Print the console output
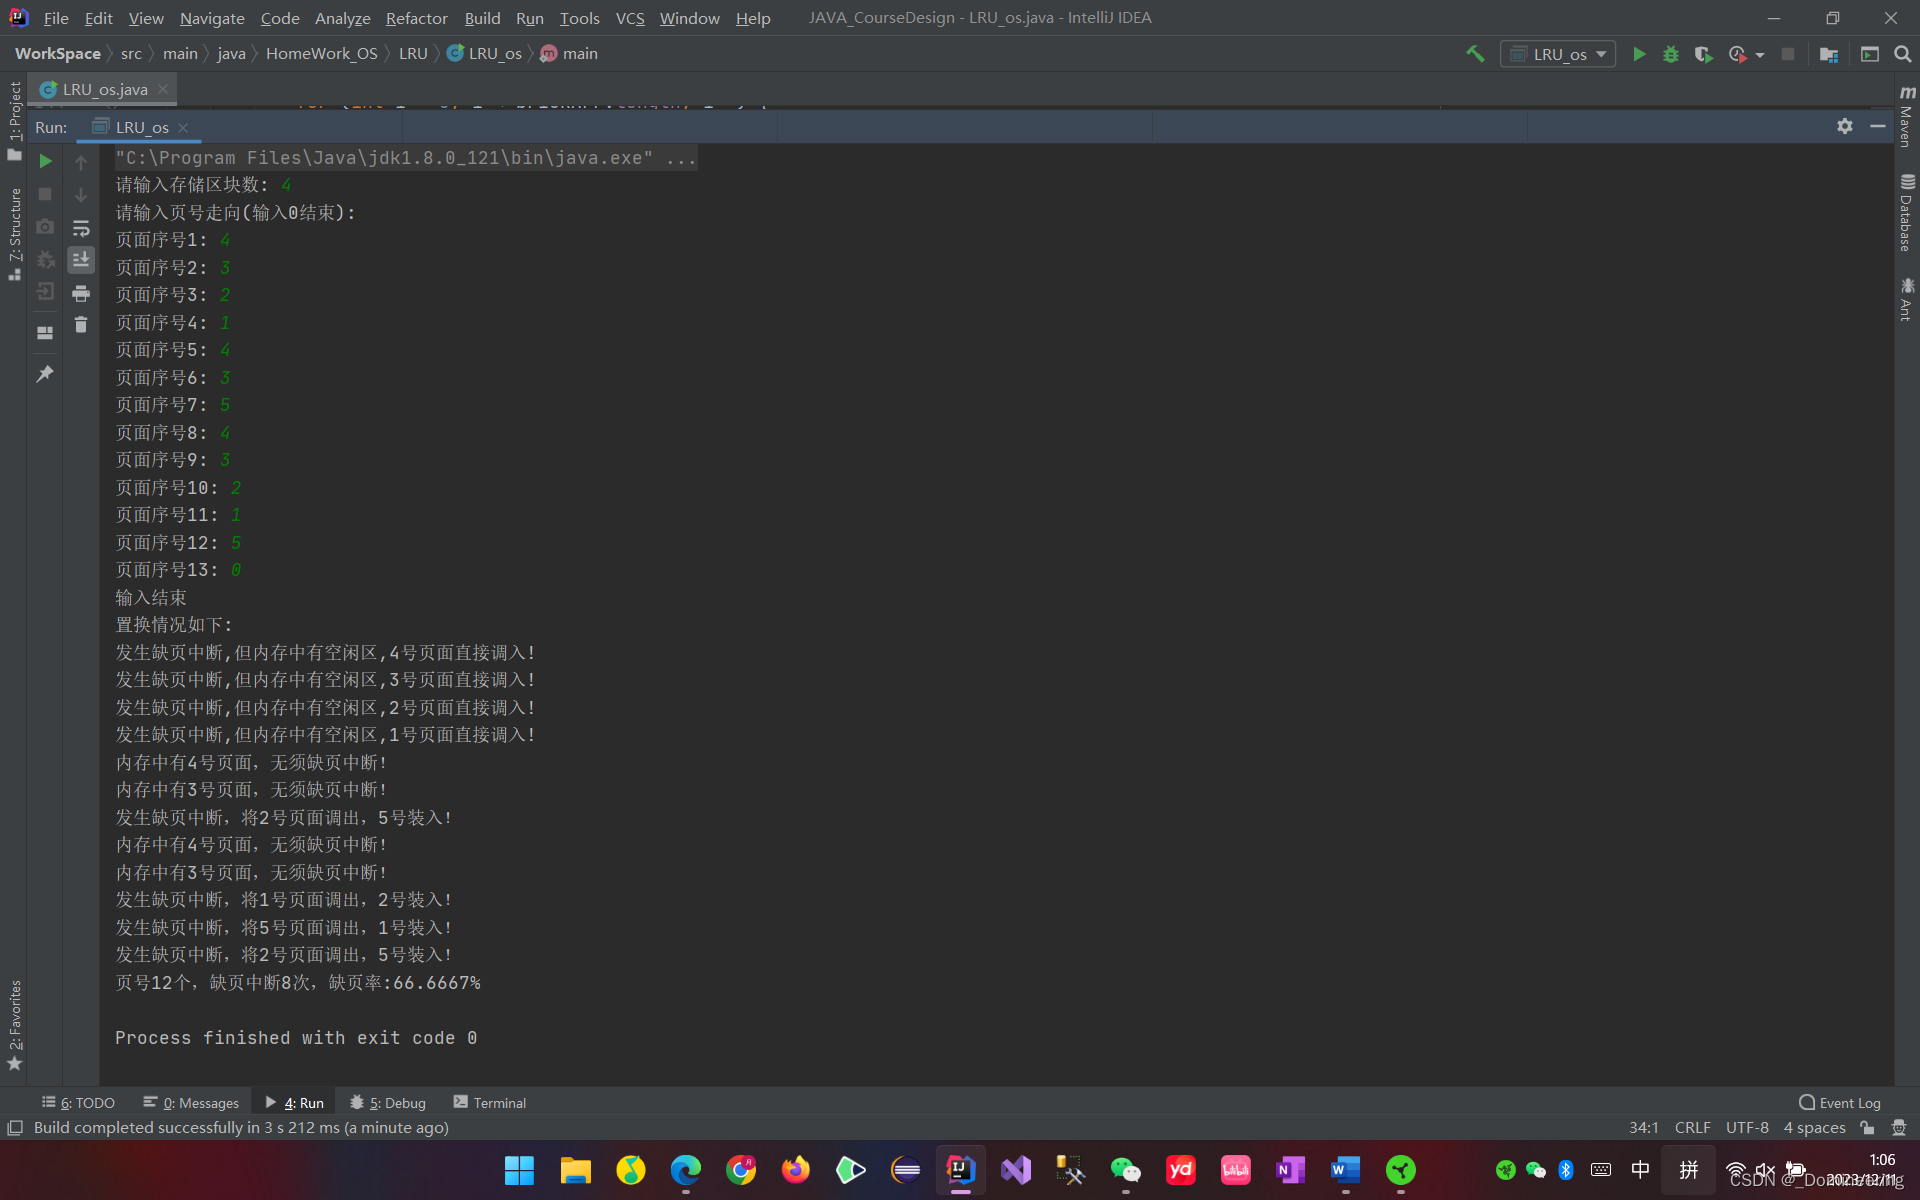Viewport: 1920px width, 1200px height. point(81,293)
